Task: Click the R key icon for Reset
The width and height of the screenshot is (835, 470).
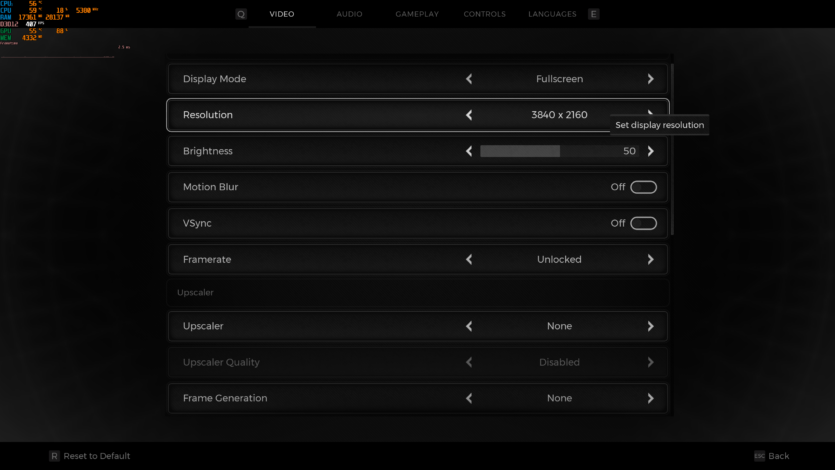Action: (54, 456)
